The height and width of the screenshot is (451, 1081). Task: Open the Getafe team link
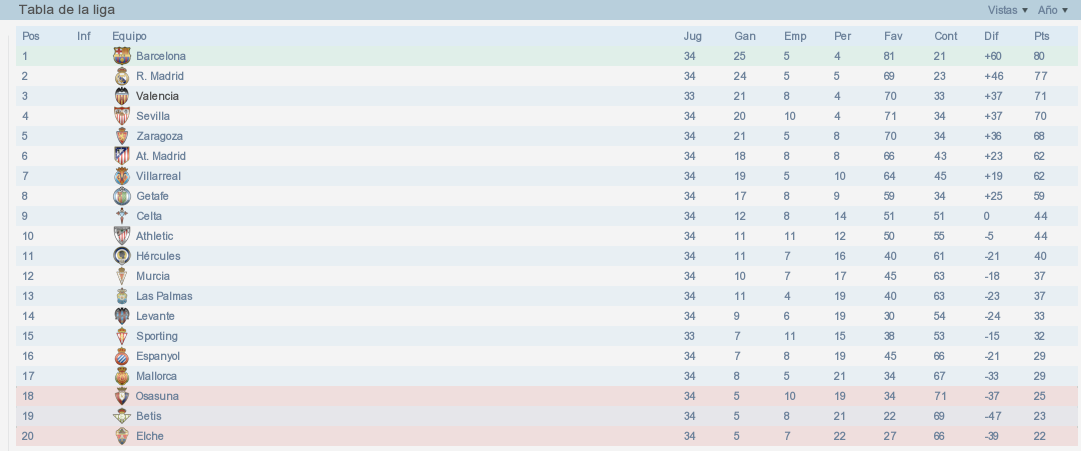(x=152, y=196)
